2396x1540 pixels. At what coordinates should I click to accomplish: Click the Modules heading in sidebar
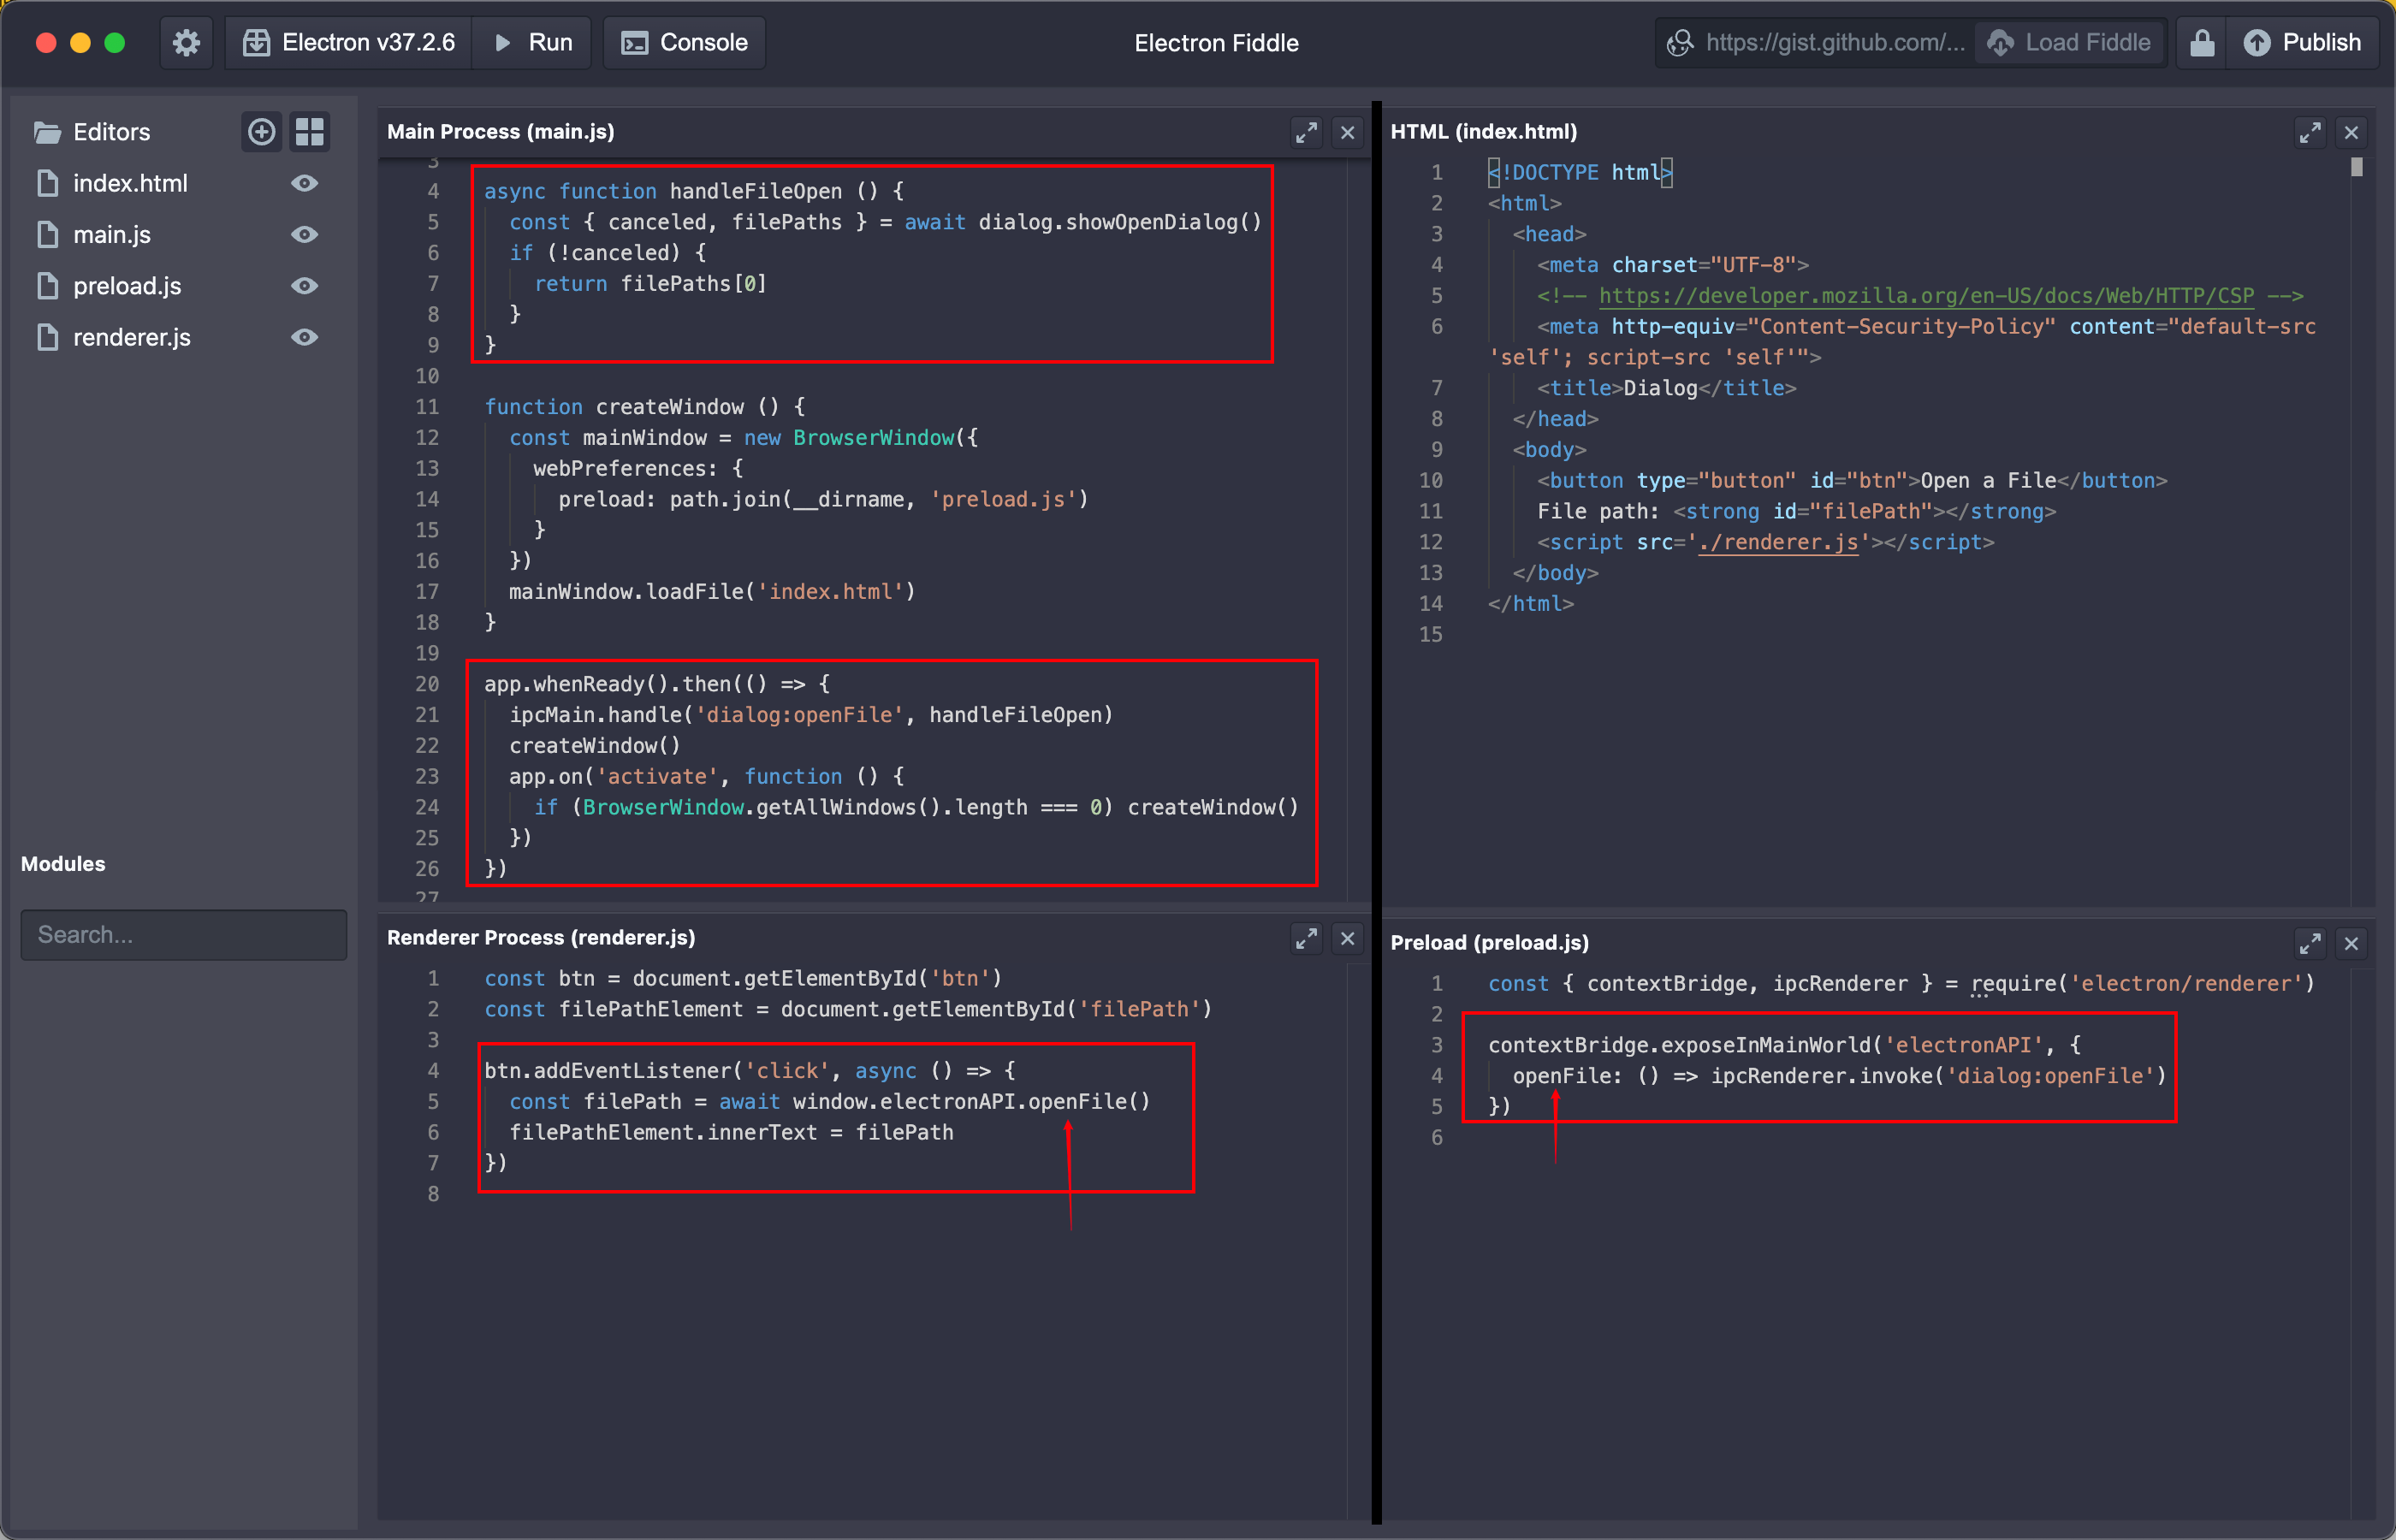[x=63, y=864]
